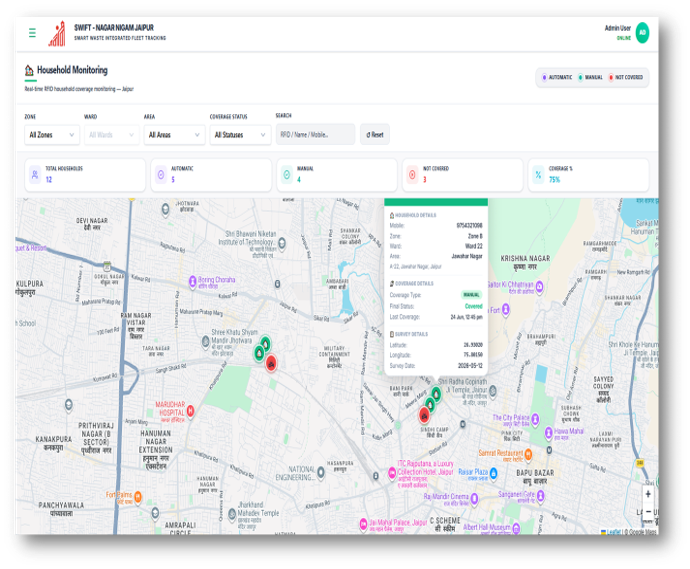690x569 pixels.
Task: Click the Shri Bhawani Niketan Institute pin
Action: tap(282, 242)
